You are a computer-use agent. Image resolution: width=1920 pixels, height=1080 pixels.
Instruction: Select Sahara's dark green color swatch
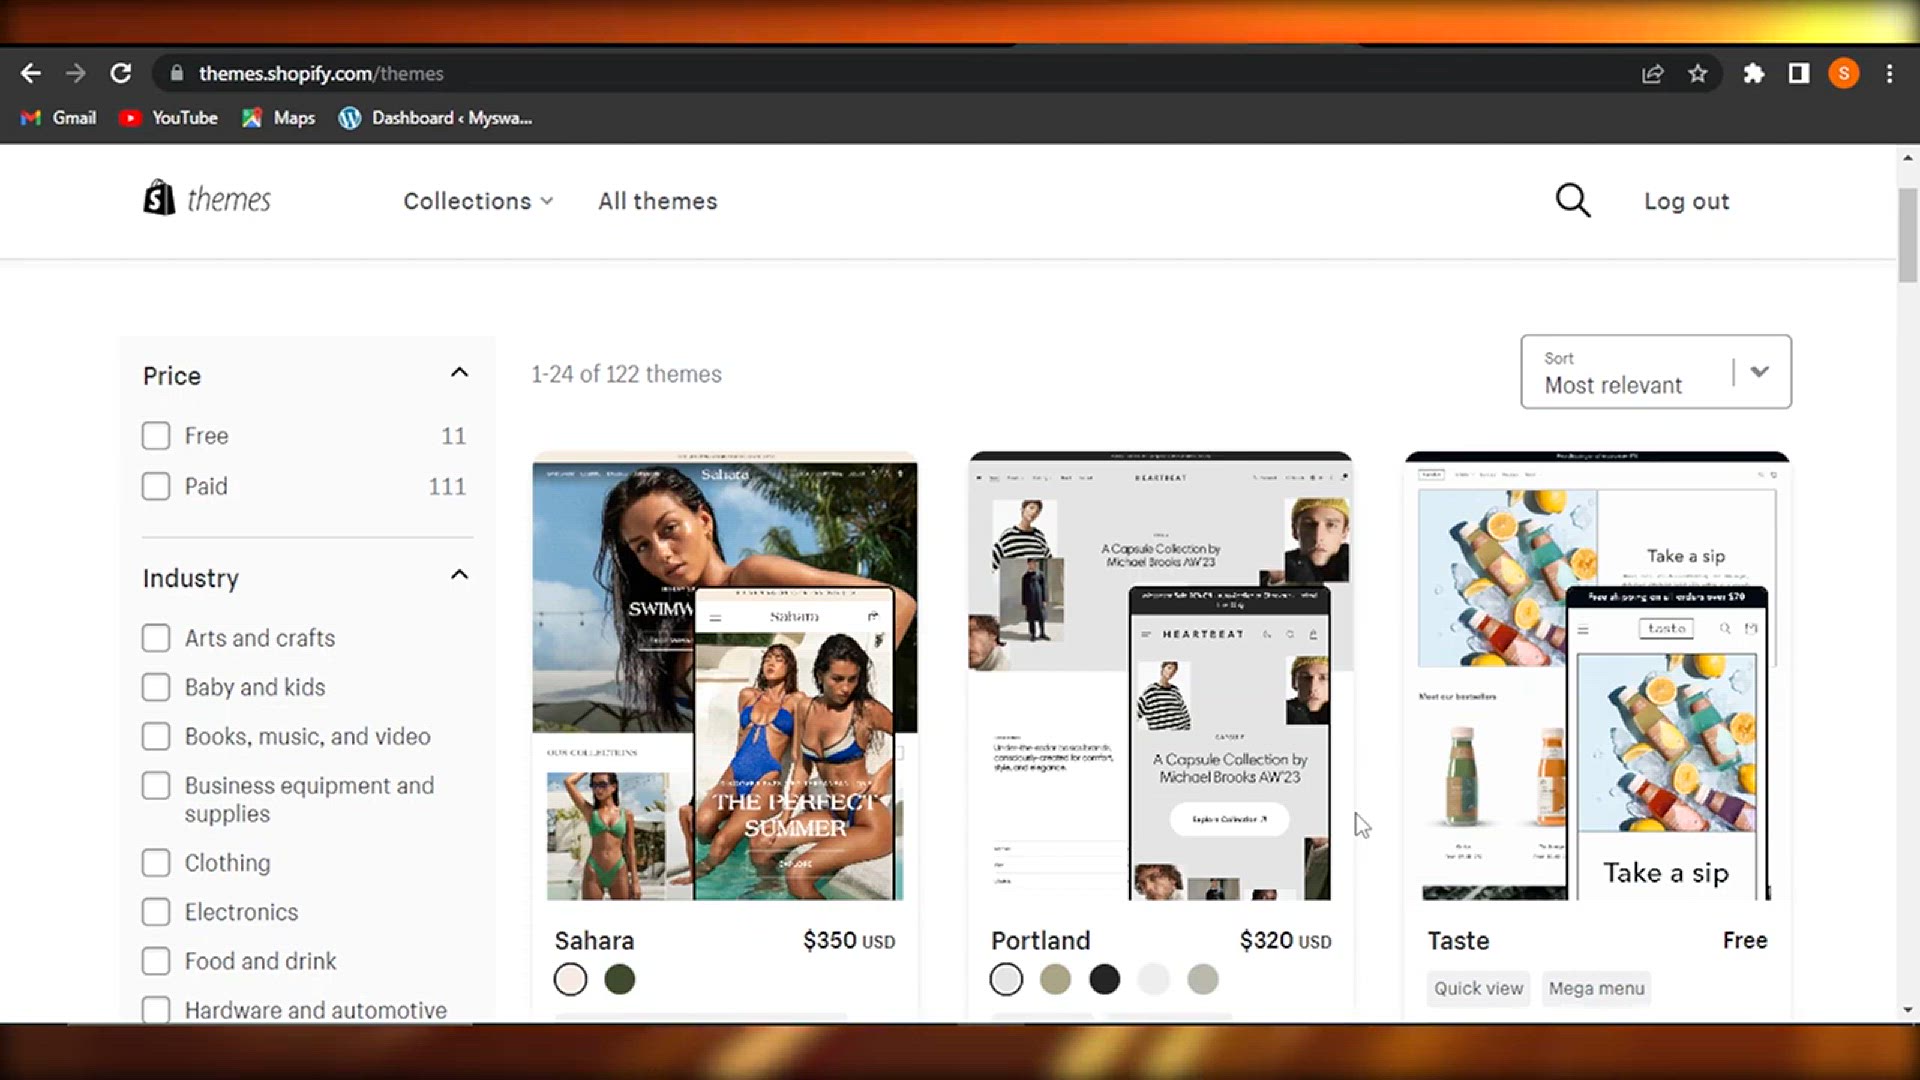pos(620,979)
